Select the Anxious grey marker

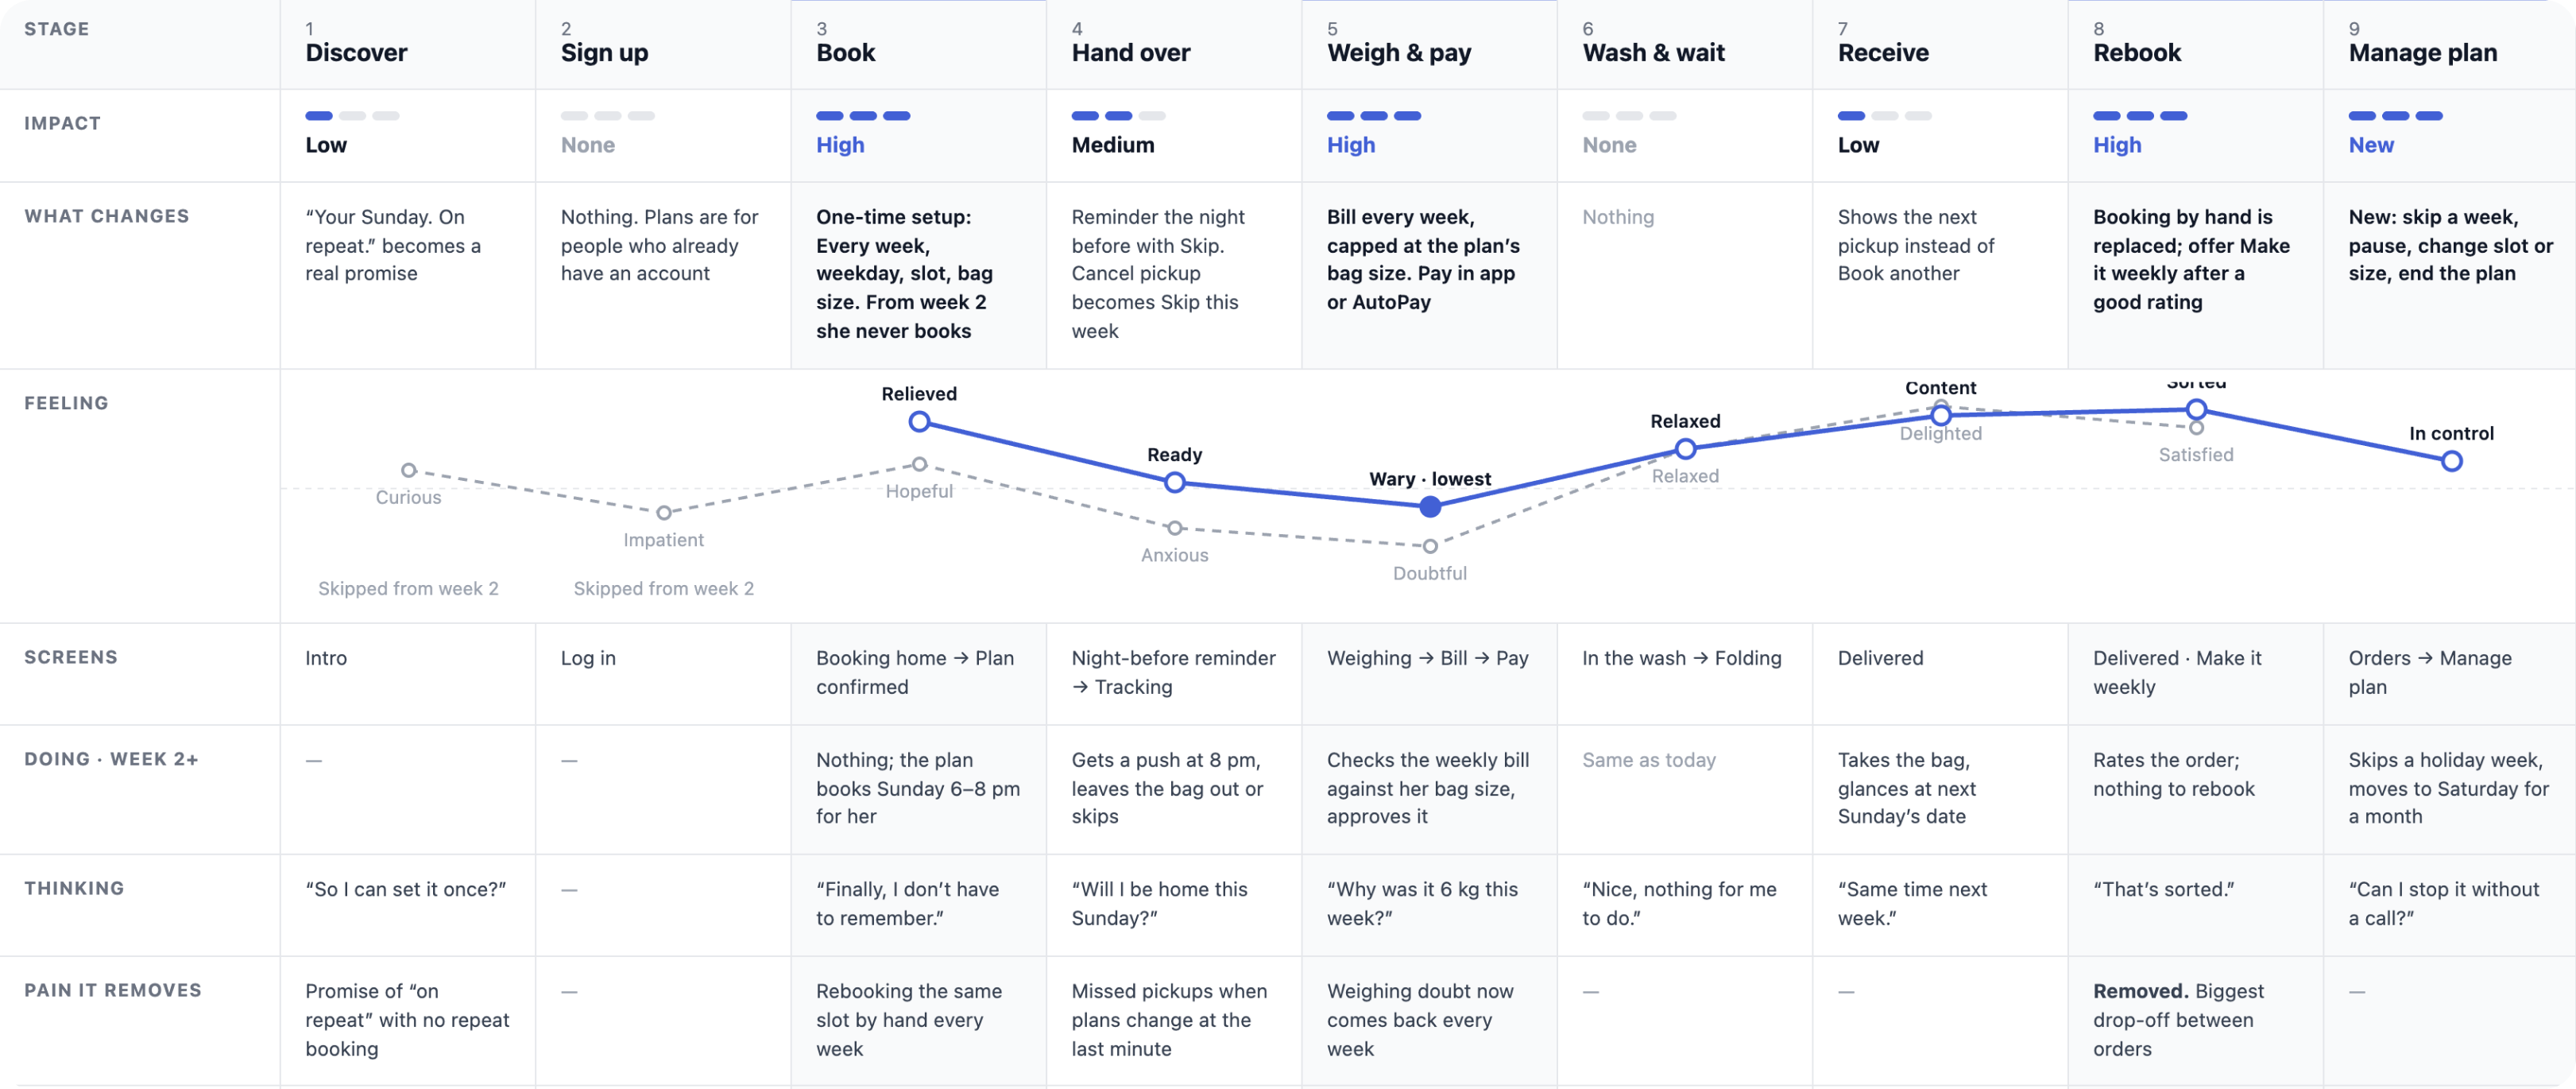pos(1175,528)
